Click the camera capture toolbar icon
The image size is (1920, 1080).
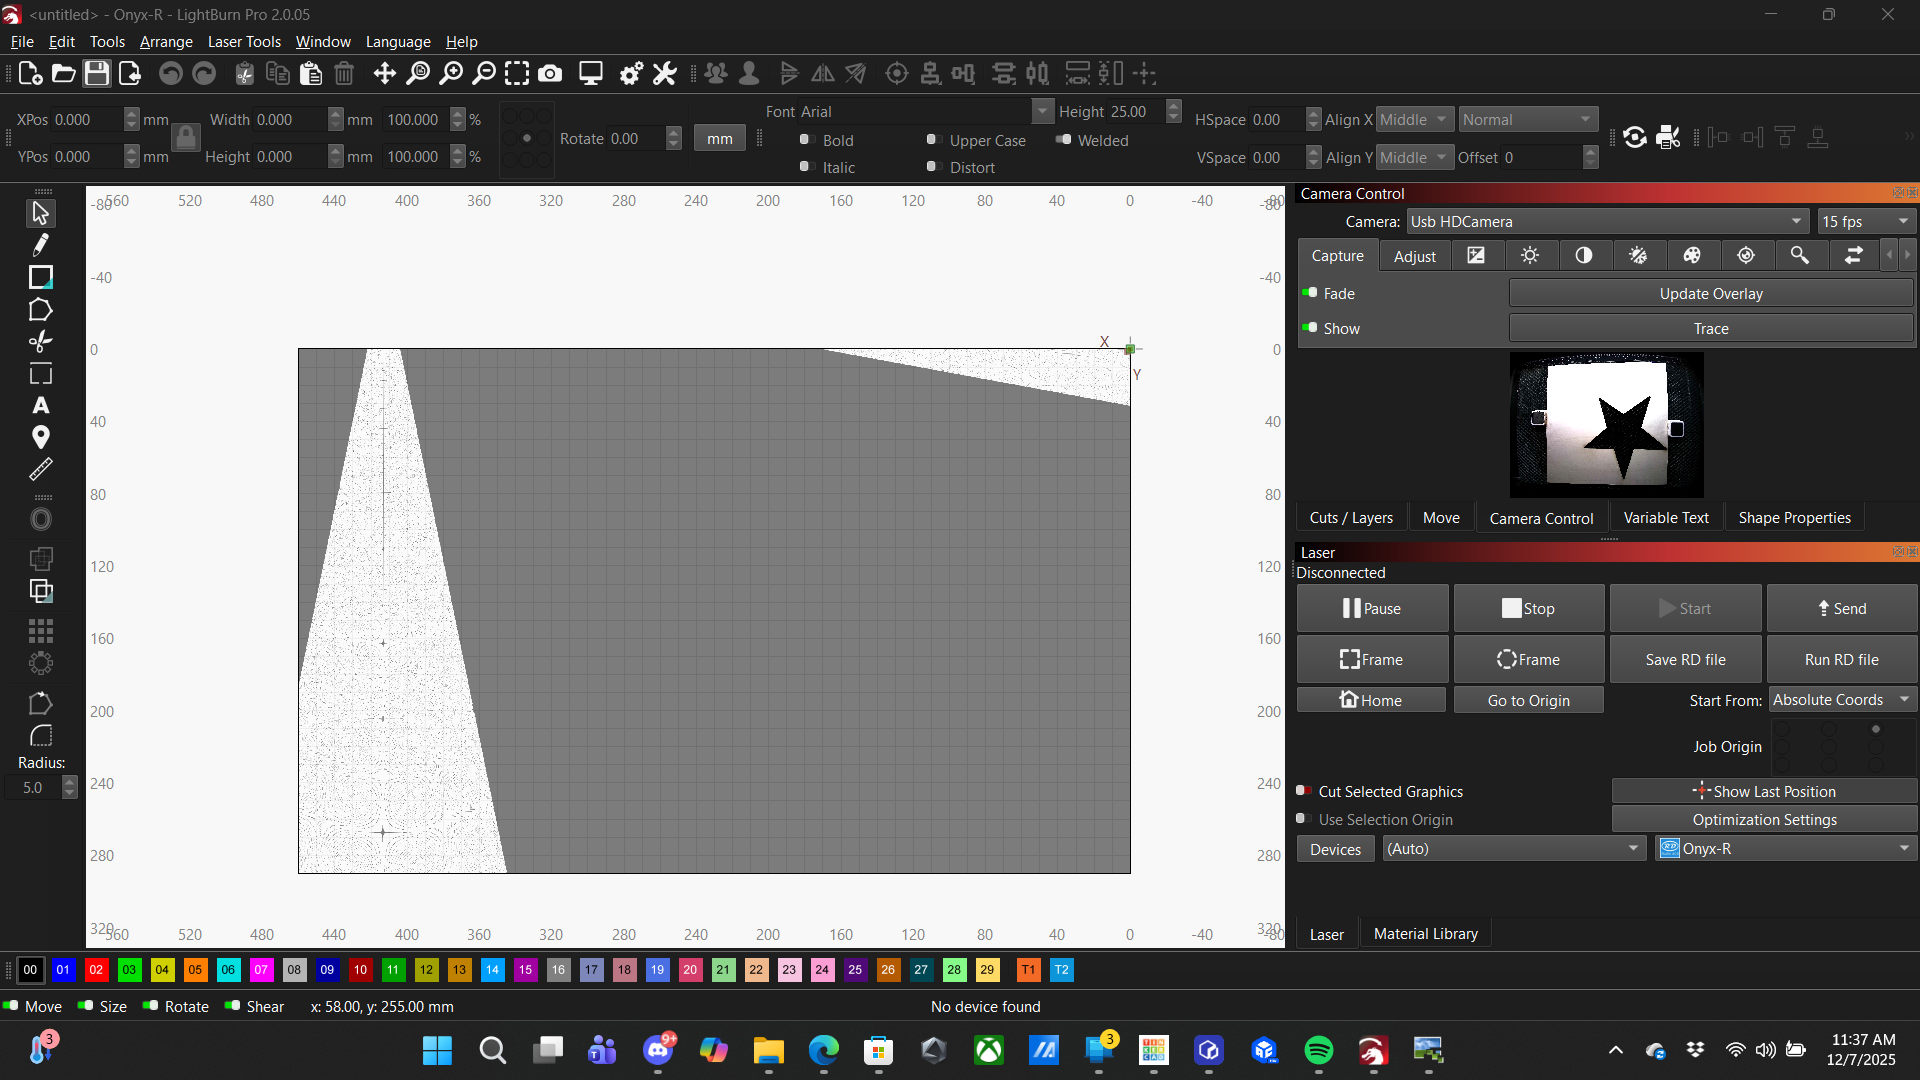tap(550, 73)
